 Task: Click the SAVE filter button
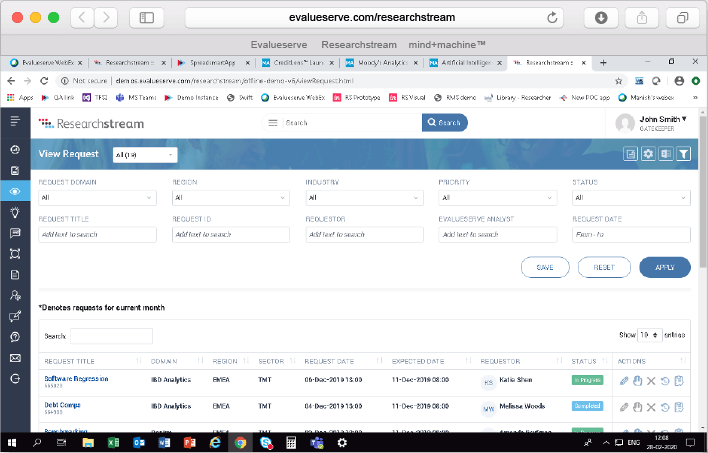[545, 267]
